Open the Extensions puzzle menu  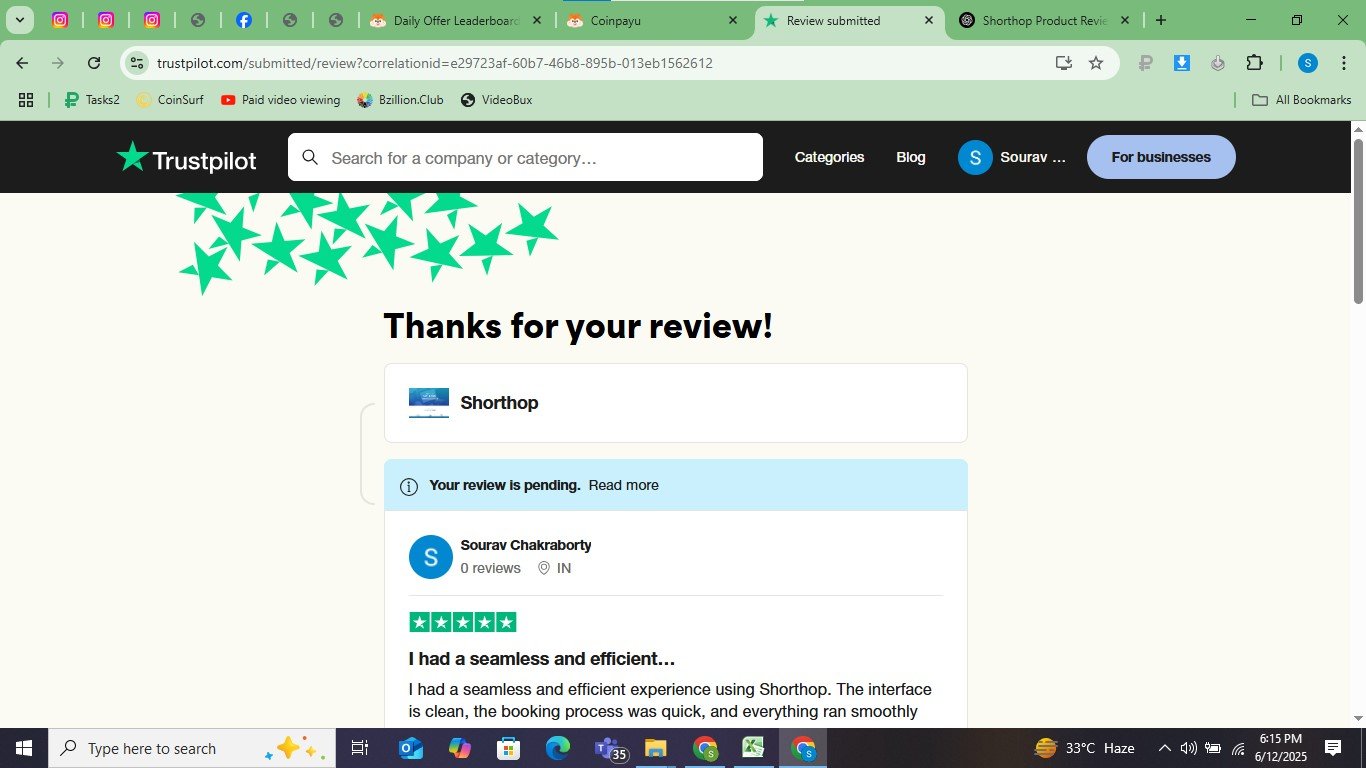click(1254, 63)
